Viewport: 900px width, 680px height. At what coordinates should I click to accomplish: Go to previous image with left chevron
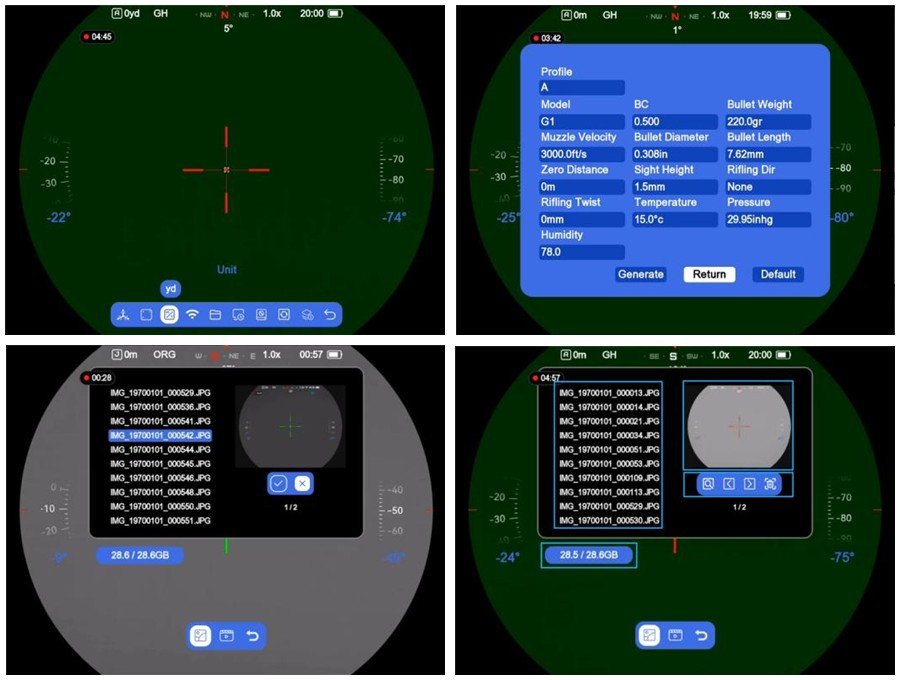(728, 484)
